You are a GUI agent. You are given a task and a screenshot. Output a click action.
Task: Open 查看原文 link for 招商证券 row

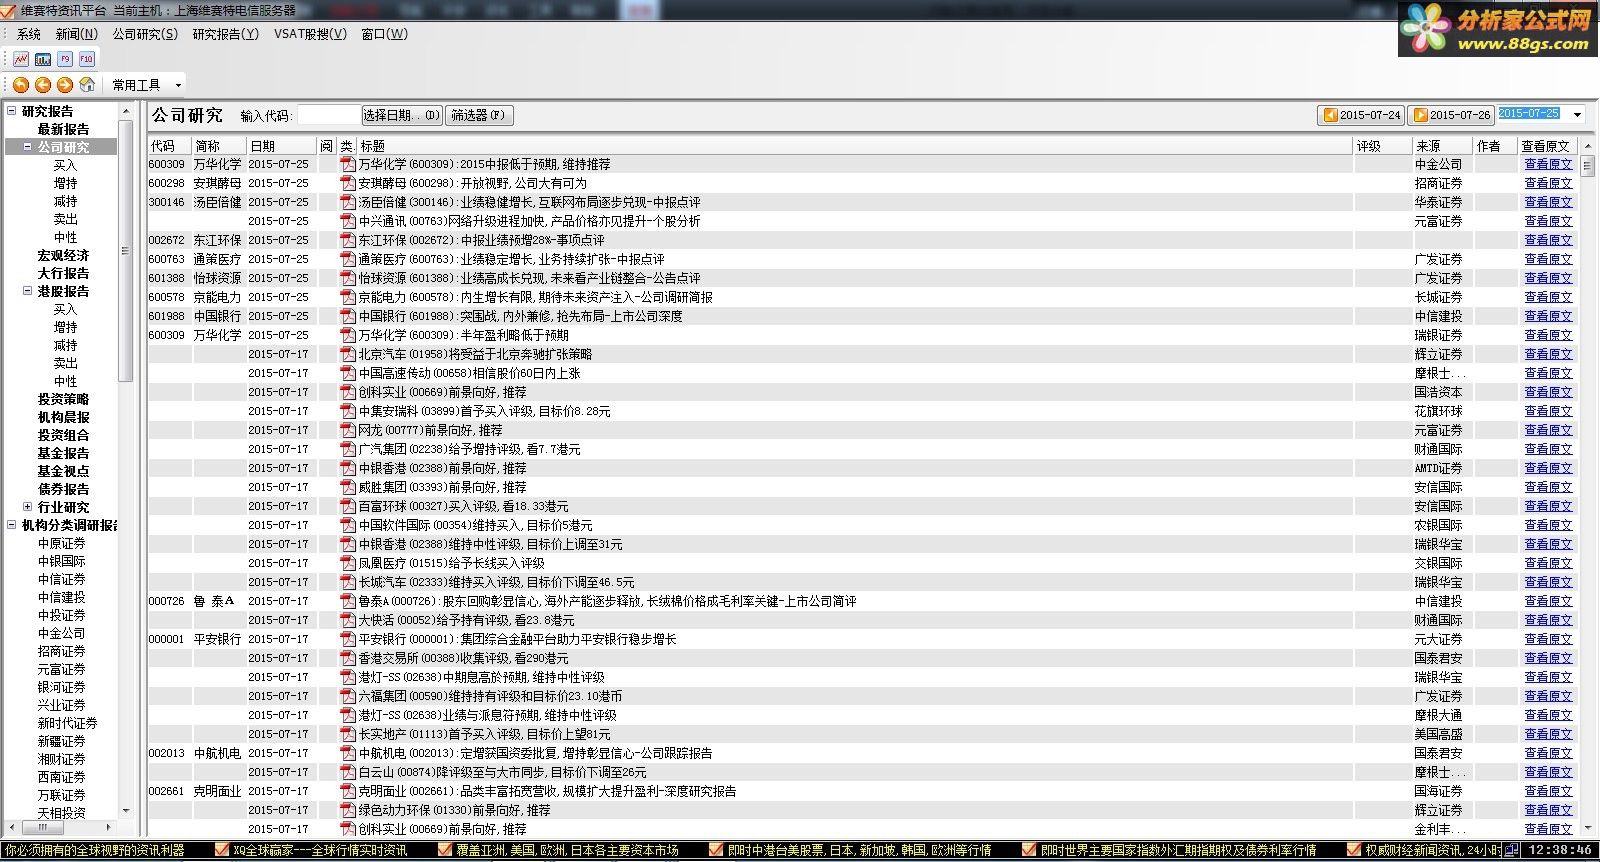(1548, 183)
